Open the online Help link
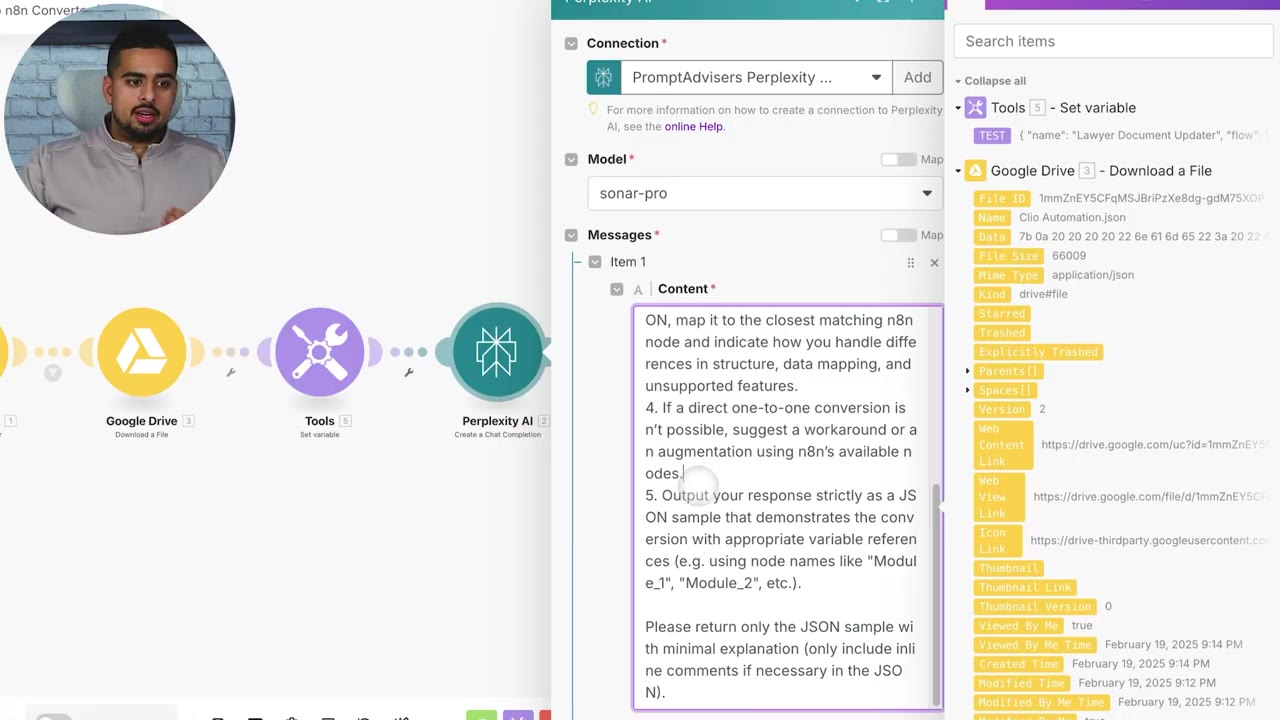The width and height of the screenshot is (1280, 720). [x=694, y=127]
